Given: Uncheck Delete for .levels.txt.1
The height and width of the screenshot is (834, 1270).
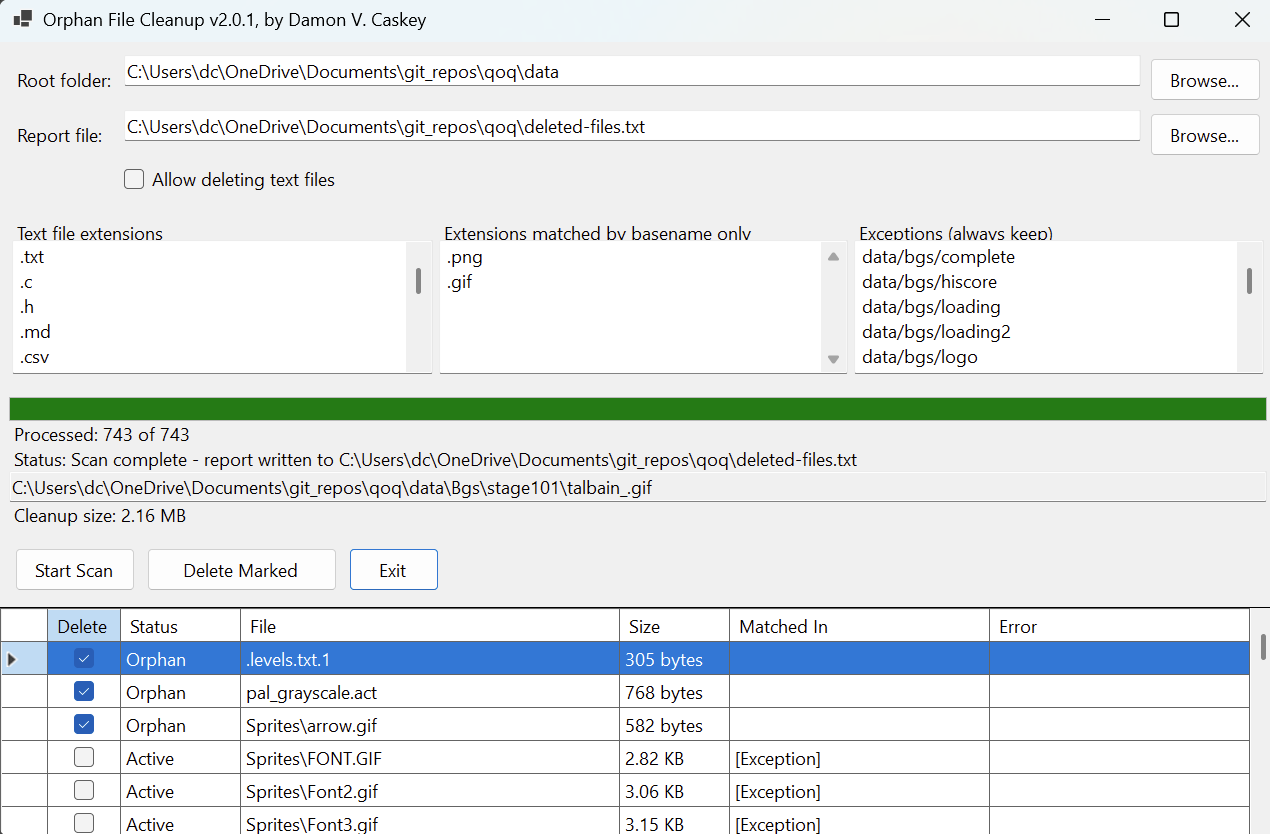Looking at the screenshot, I should point(84,659).
